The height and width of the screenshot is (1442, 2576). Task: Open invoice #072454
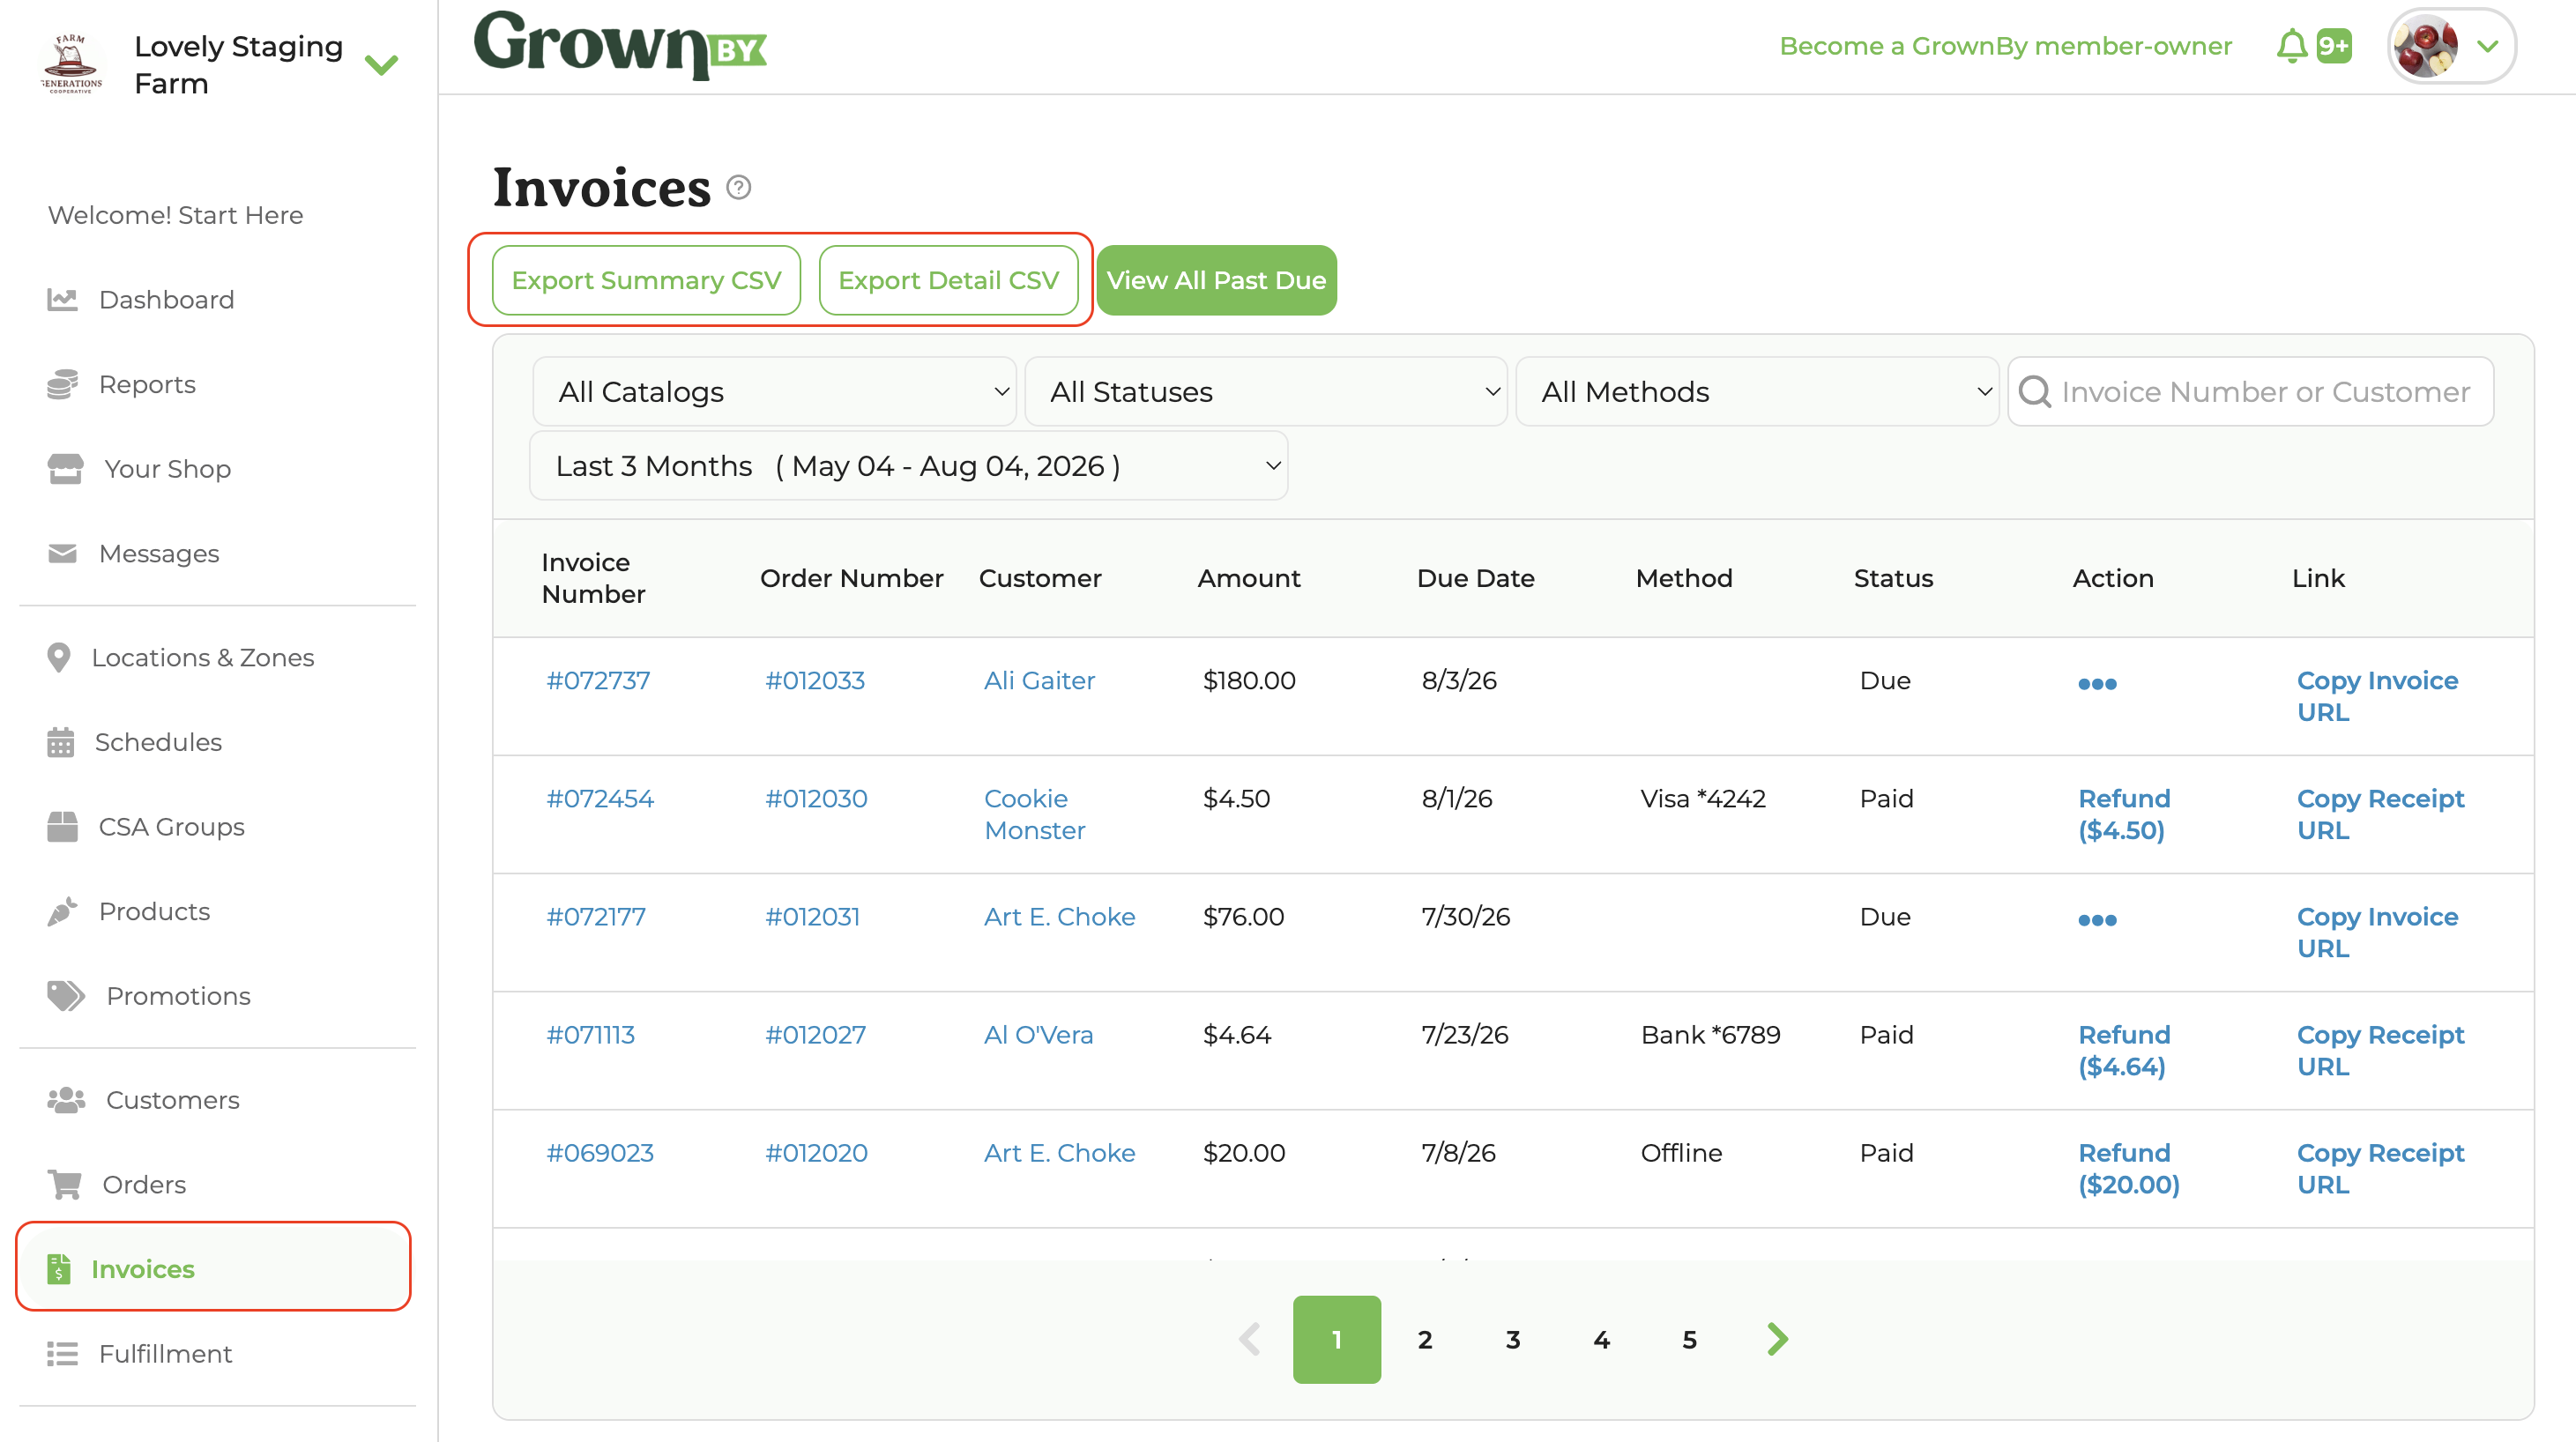599,798
